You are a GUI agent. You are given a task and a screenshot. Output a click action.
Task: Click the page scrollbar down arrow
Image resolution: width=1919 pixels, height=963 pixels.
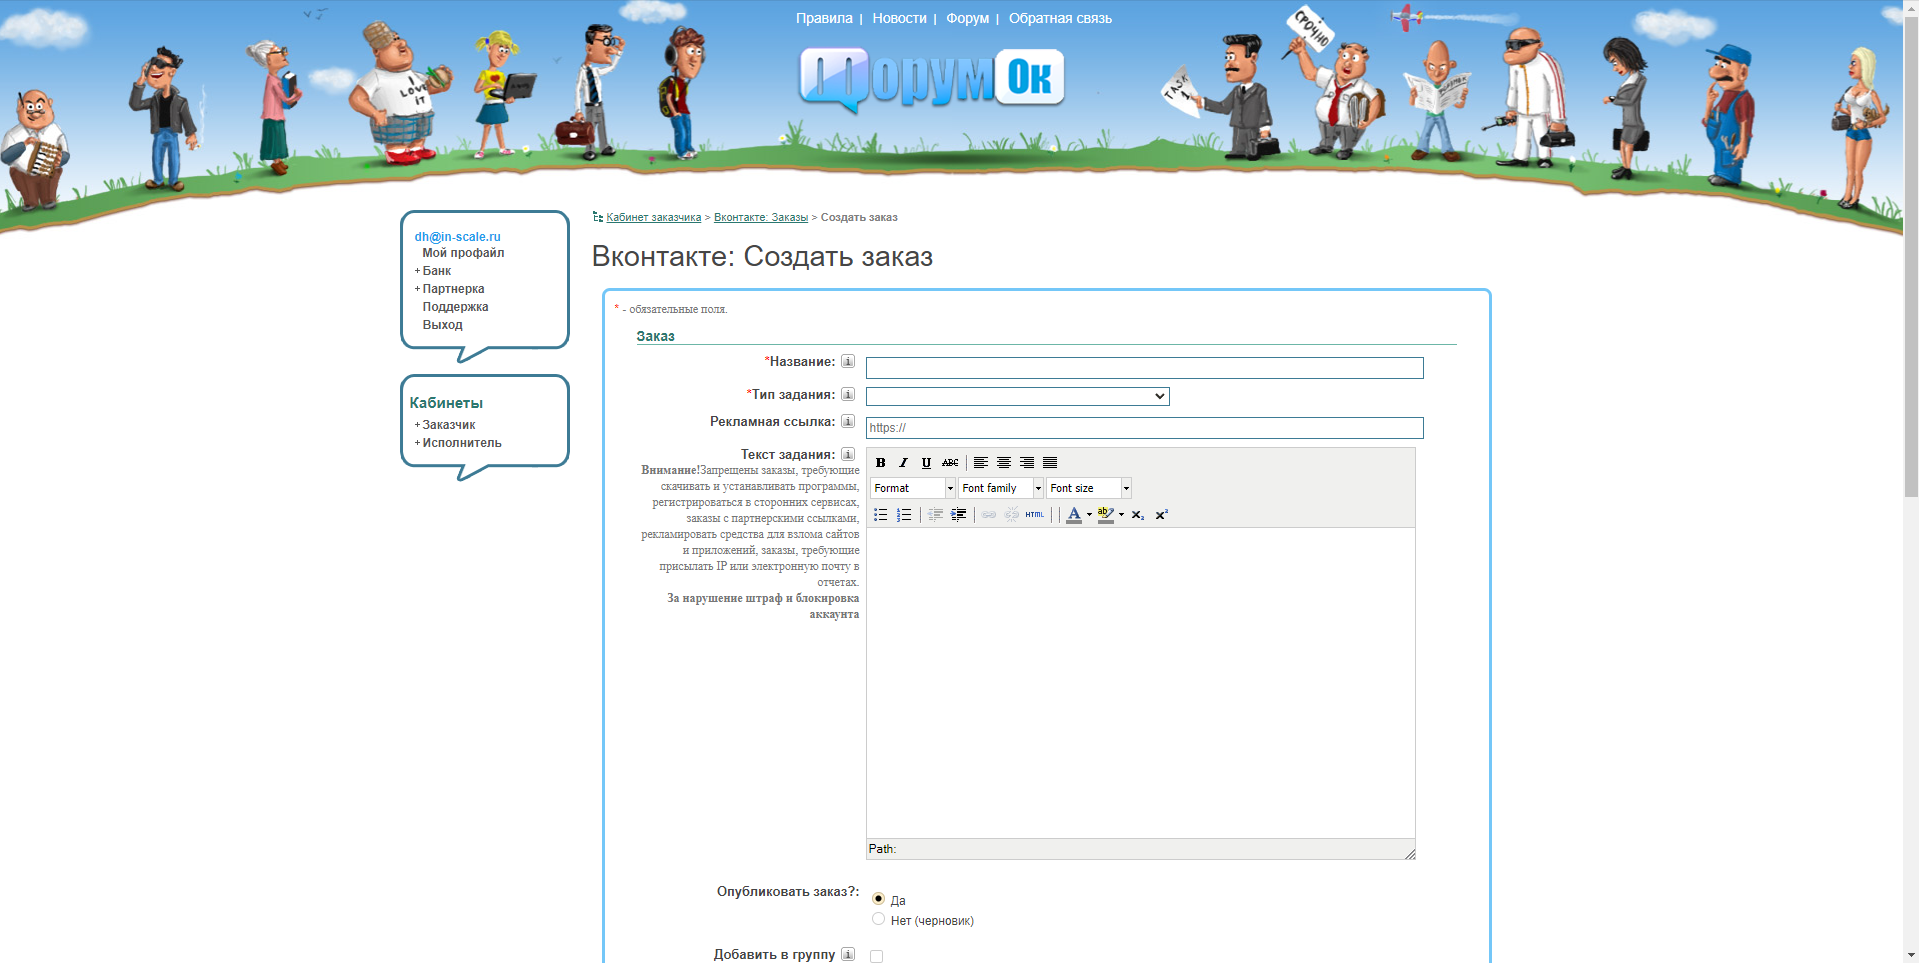(x=1911, y=955)
